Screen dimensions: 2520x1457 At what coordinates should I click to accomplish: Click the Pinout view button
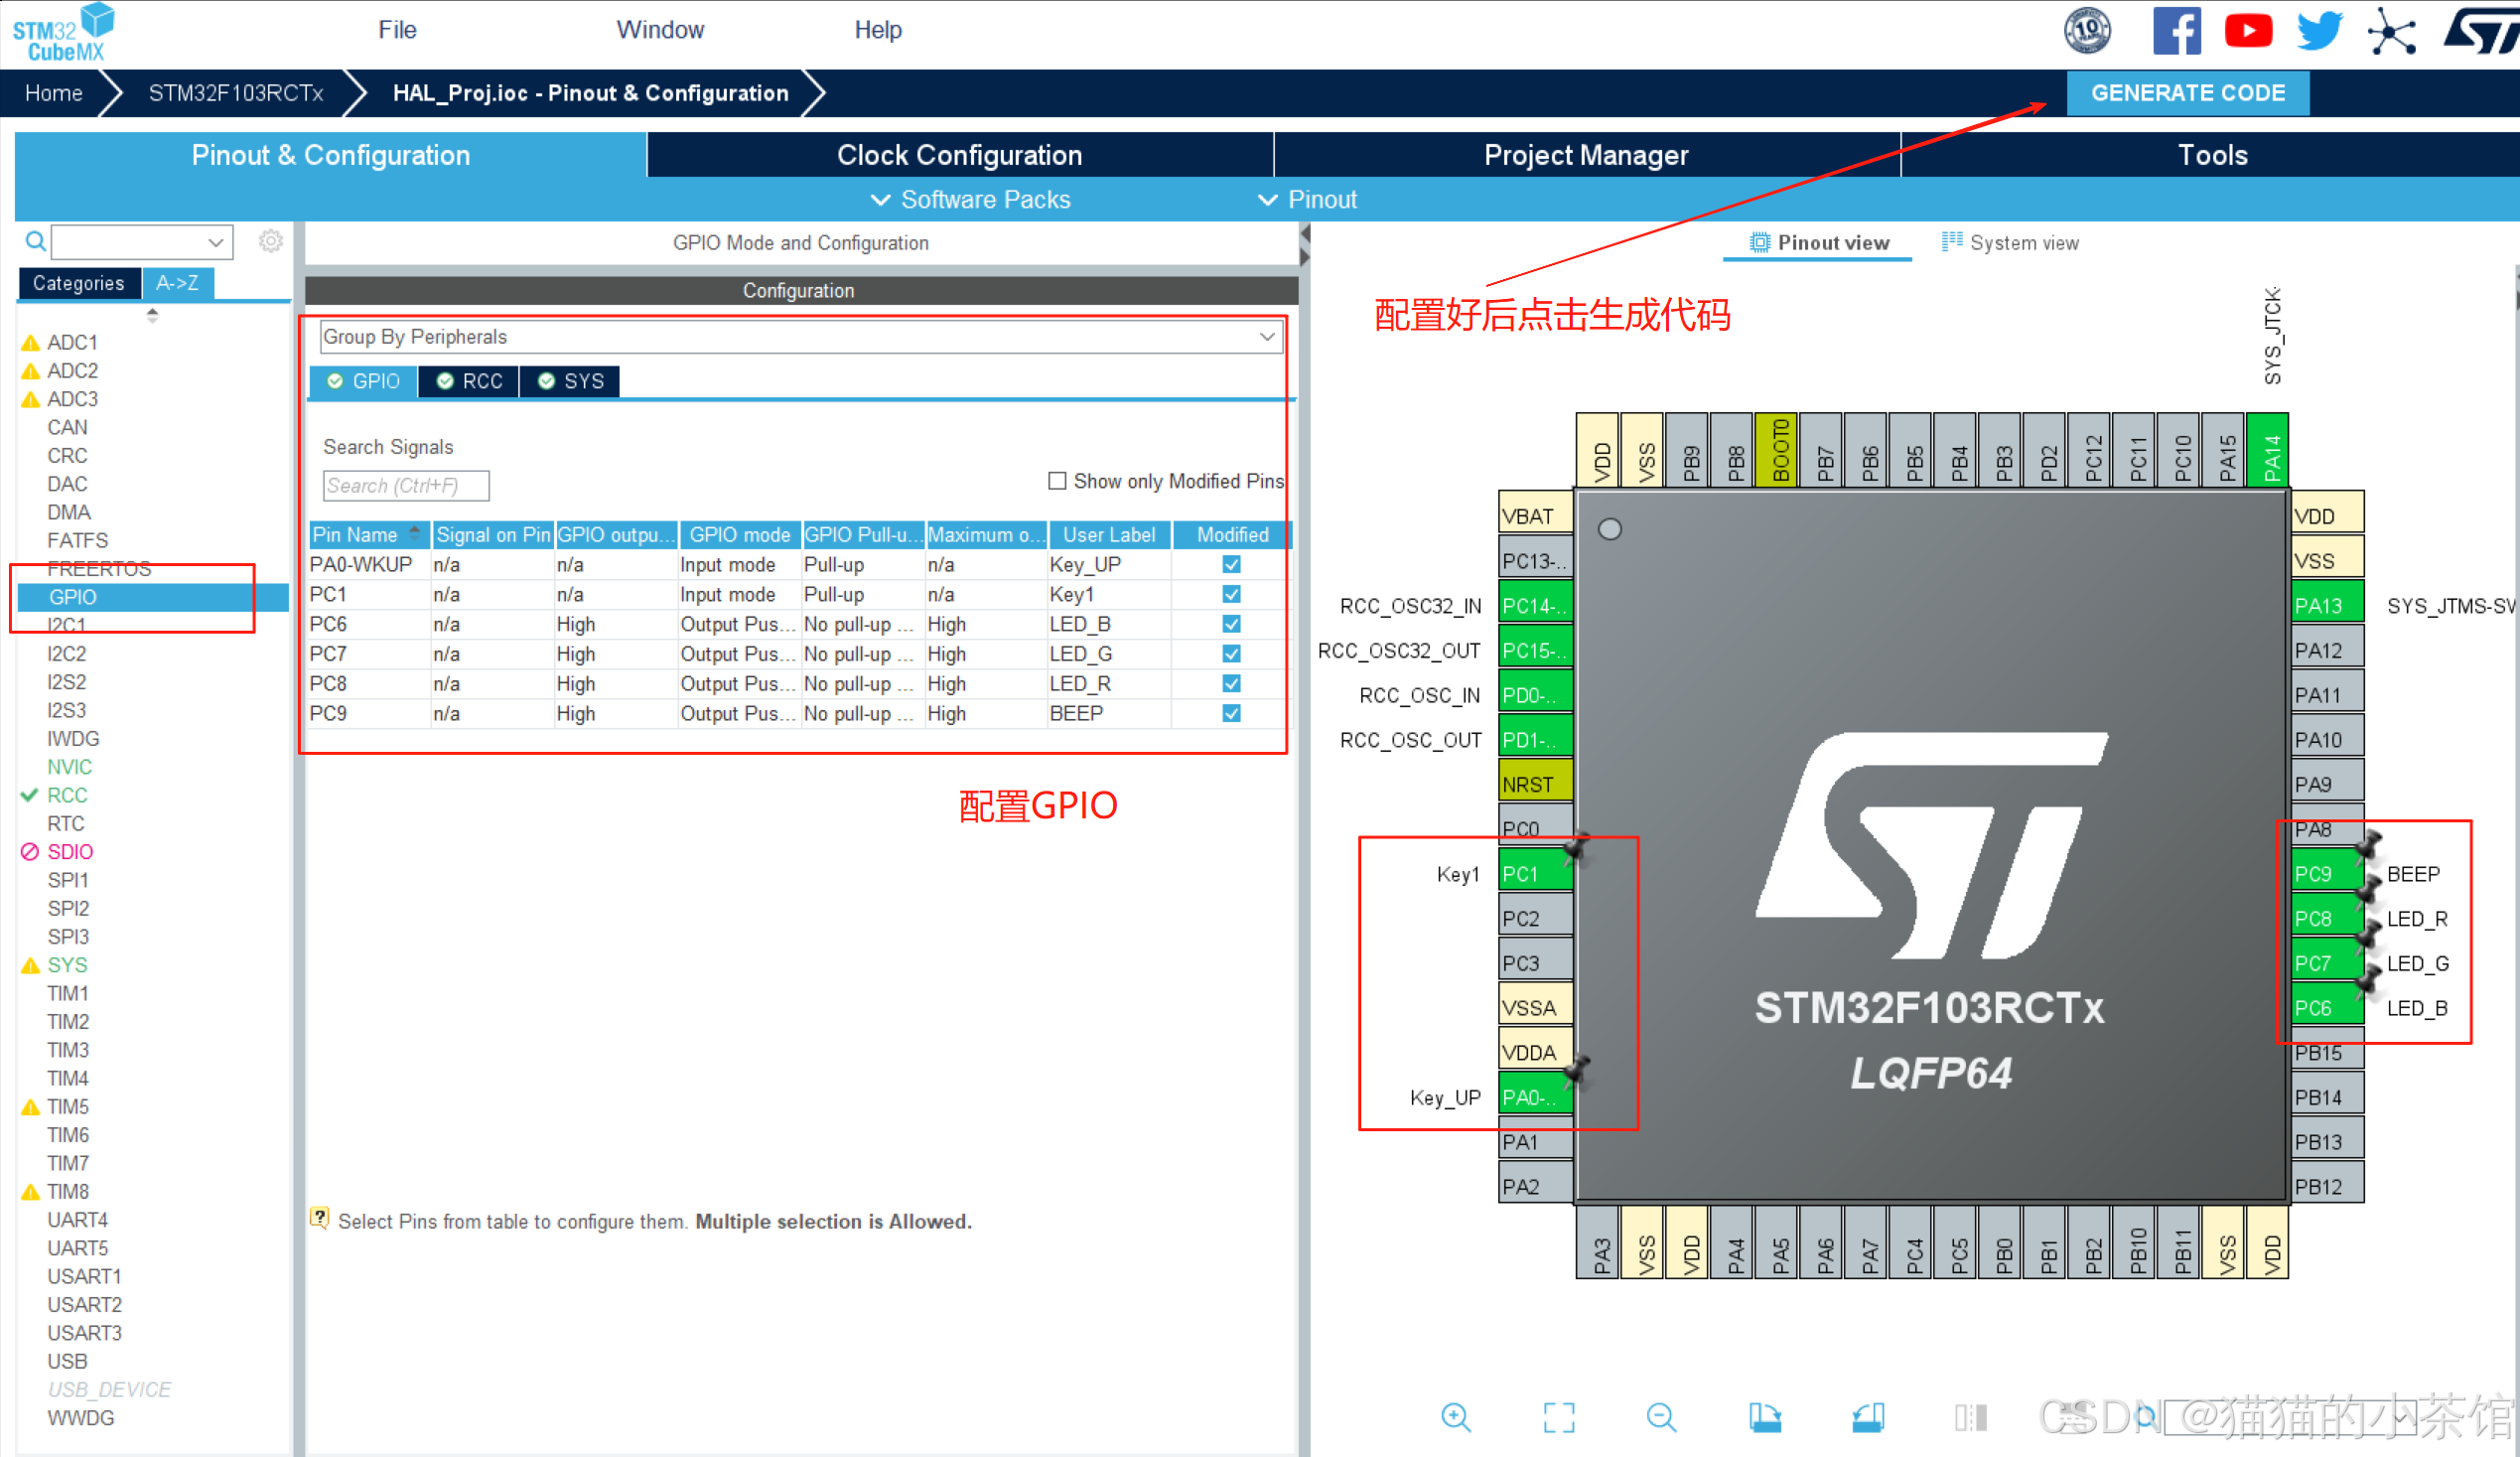[x=1819, y=243]
